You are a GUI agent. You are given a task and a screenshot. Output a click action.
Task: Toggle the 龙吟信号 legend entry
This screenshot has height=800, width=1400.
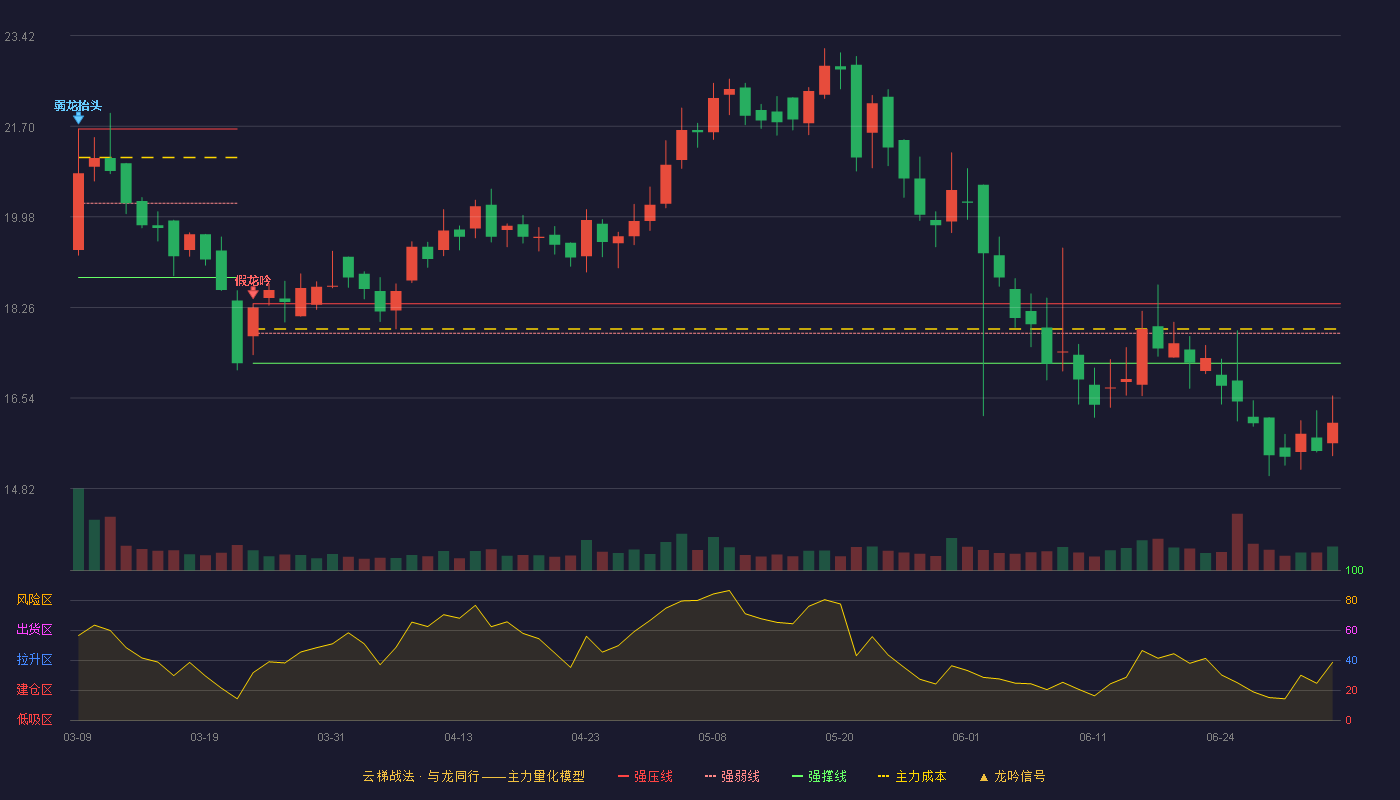pyautogui.click(x=1011, y=776)
